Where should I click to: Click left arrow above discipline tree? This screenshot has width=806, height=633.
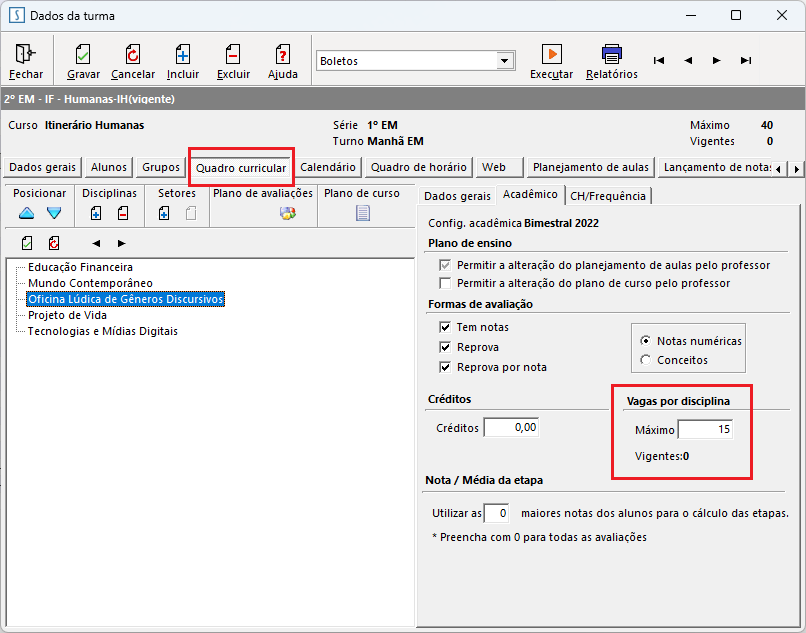(x=96, y=243)
